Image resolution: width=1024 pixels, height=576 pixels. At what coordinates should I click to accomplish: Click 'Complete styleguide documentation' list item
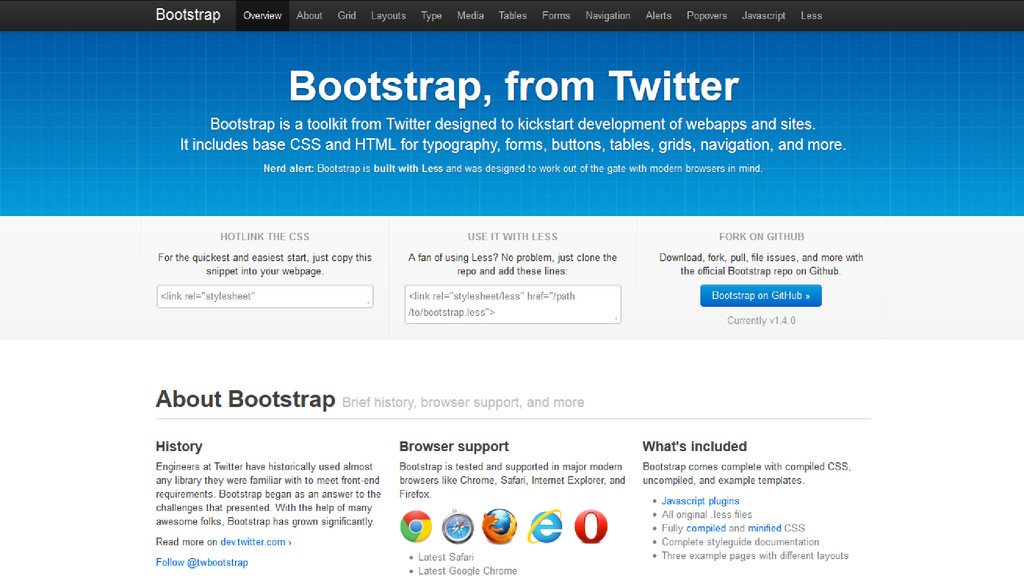click(740, 542)
